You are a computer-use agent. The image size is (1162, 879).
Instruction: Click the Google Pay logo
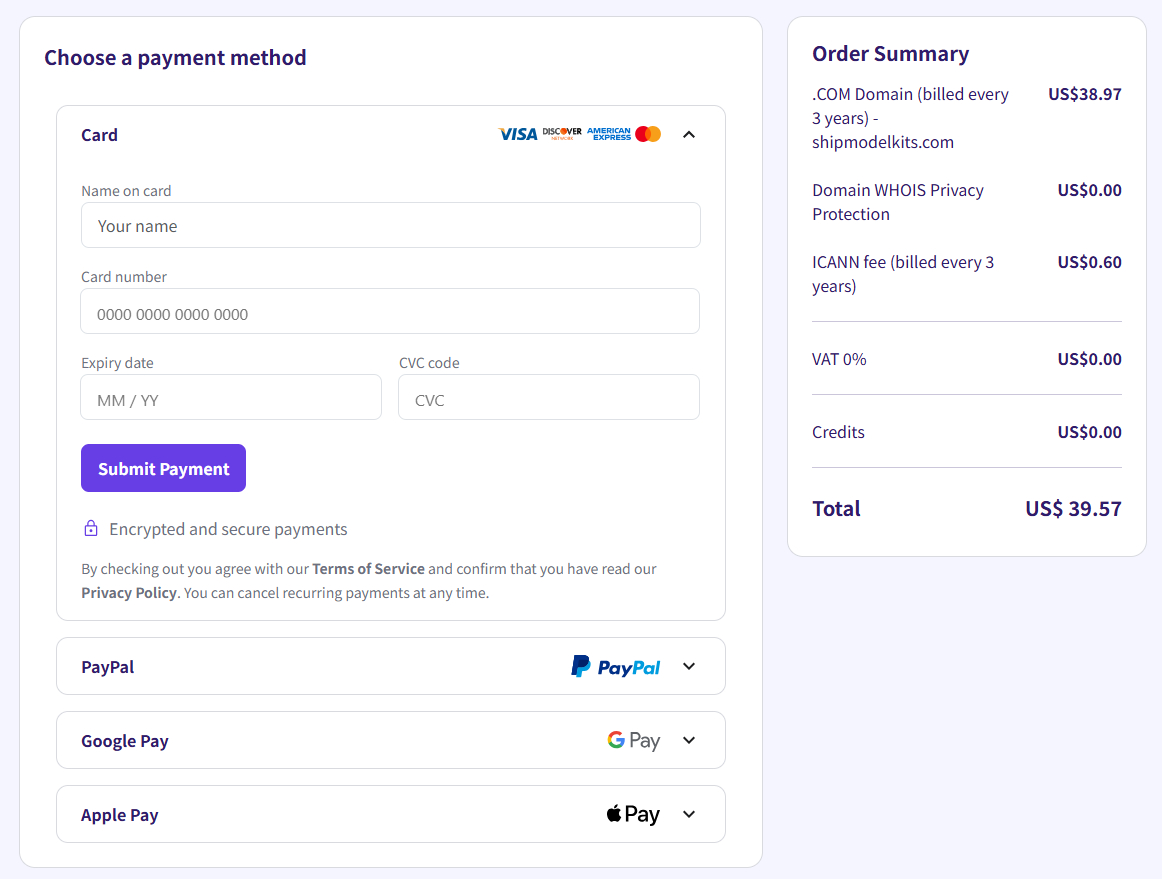[633, 741]
